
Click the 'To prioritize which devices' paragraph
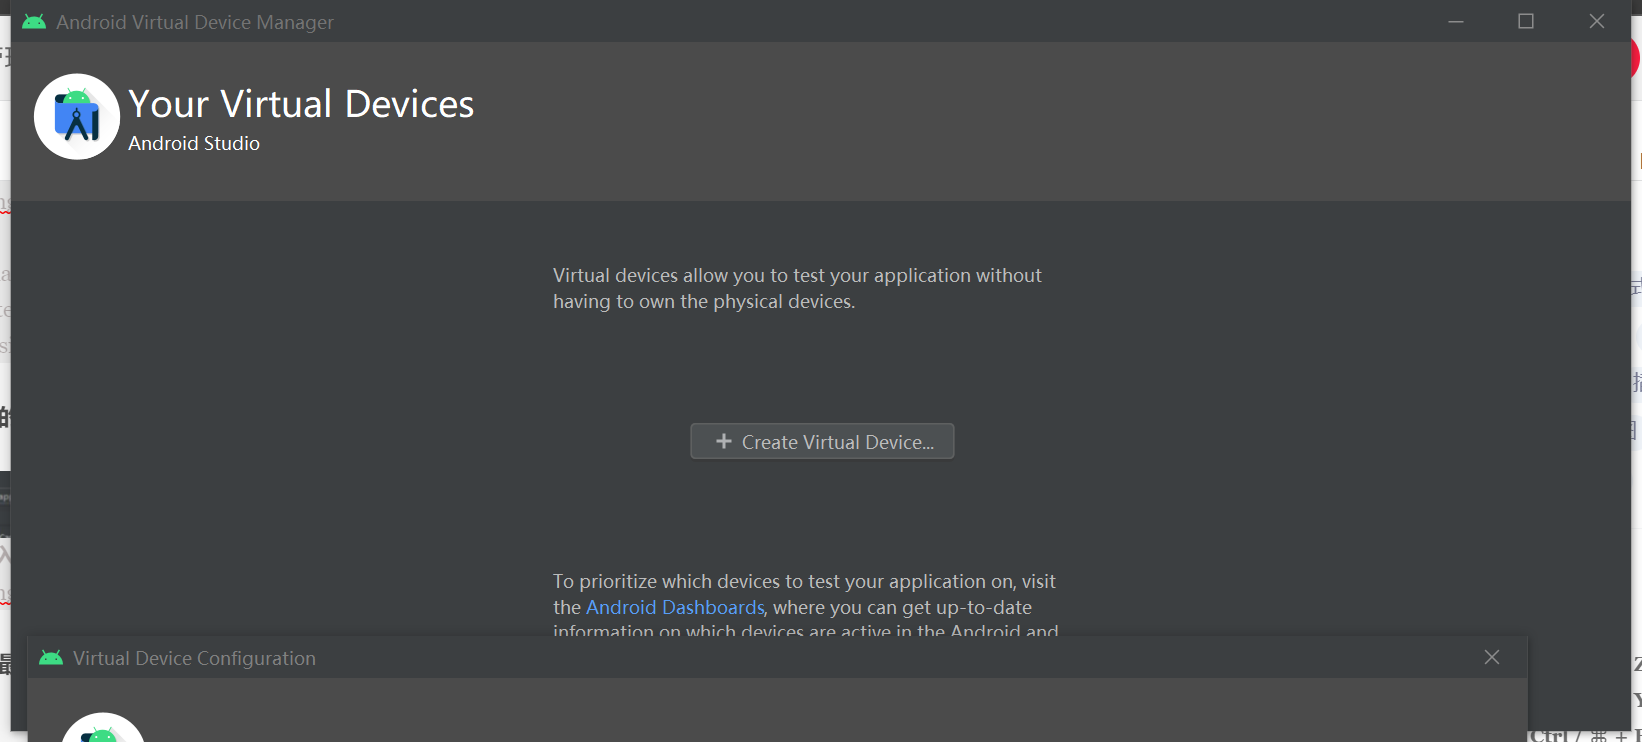point(805,606)
